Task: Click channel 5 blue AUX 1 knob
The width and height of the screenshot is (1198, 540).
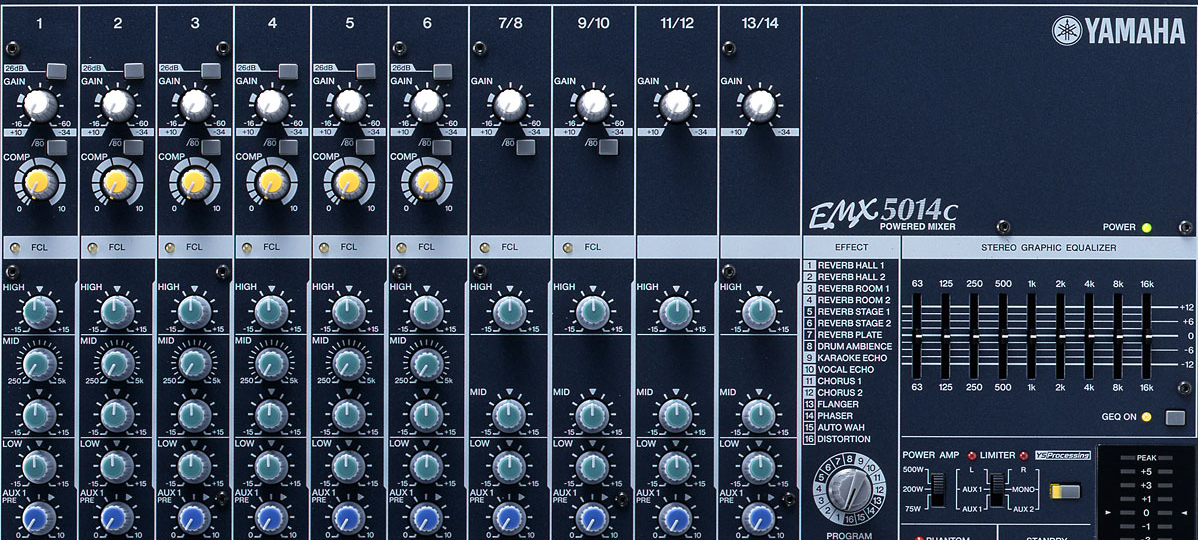Action: pyautogui.click(x=349, y=518)
